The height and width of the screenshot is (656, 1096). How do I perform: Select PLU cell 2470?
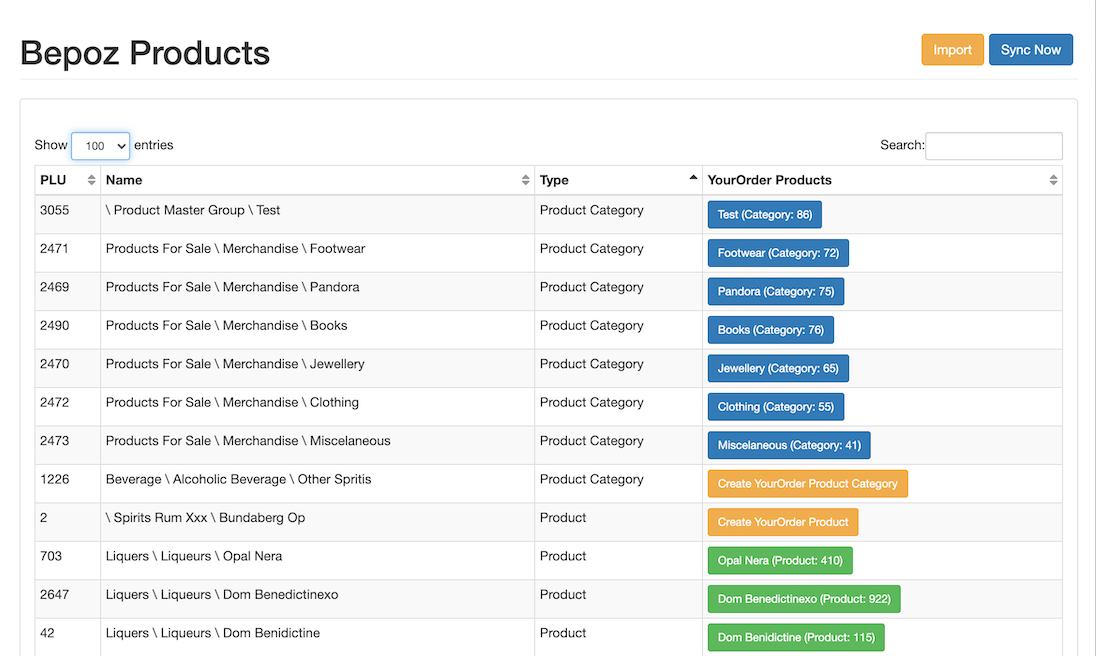[x=55, y=364]
